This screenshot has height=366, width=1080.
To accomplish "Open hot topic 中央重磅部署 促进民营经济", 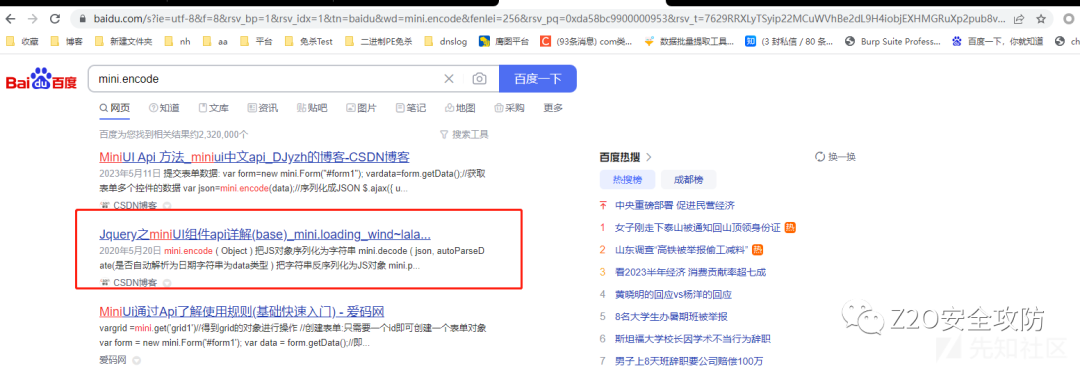I will 675,205.
